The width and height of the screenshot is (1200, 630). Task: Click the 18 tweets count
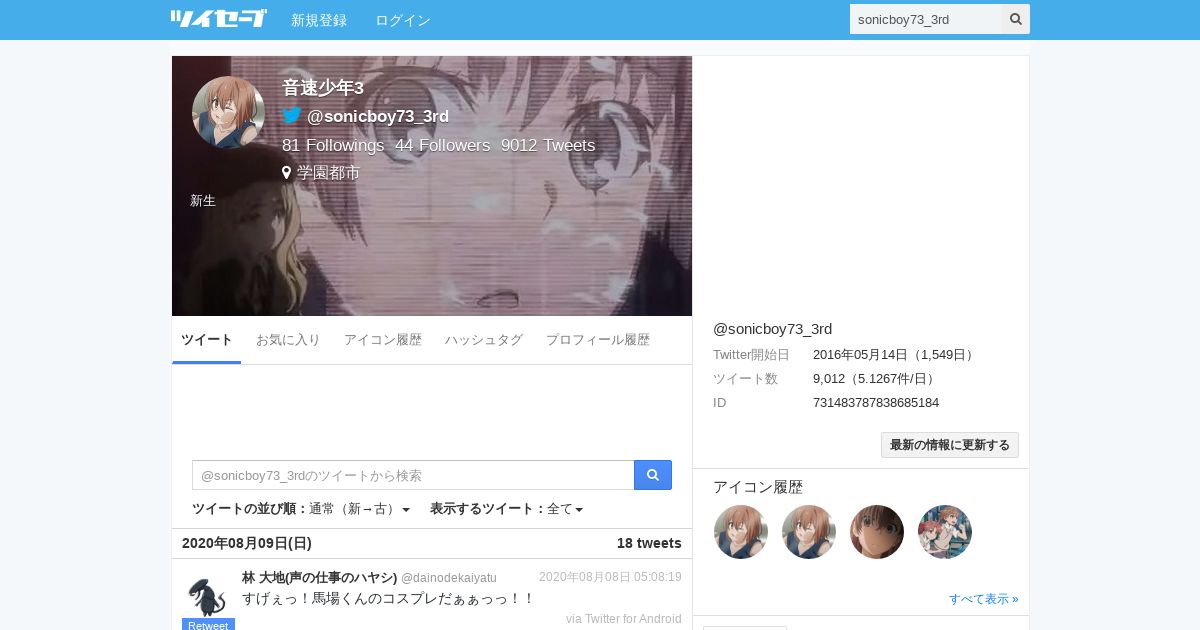(649, 543)
